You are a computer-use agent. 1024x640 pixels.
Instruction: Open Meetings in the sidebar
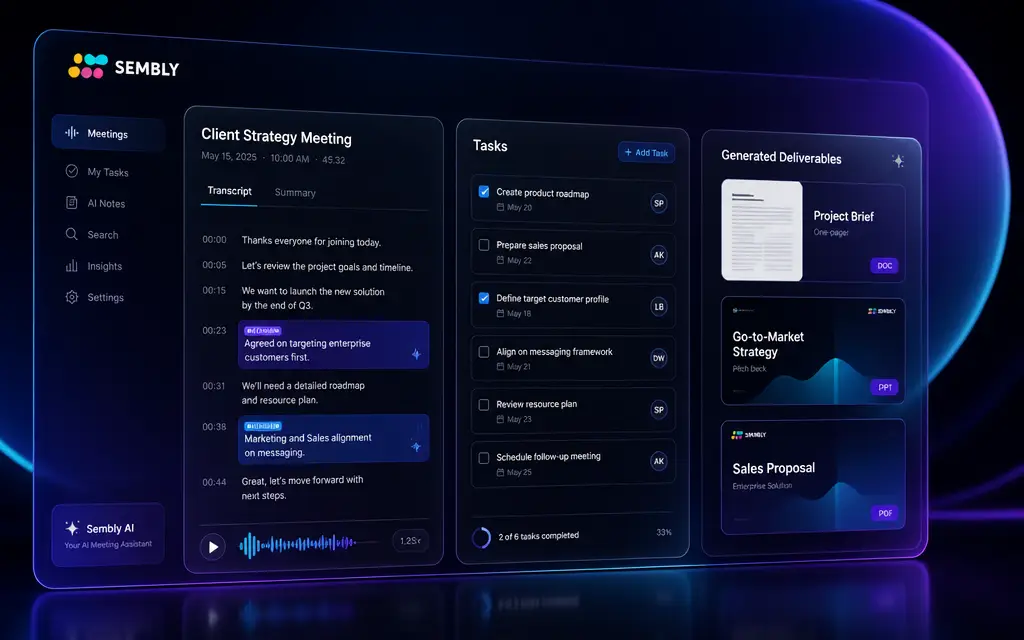[108, 133]
